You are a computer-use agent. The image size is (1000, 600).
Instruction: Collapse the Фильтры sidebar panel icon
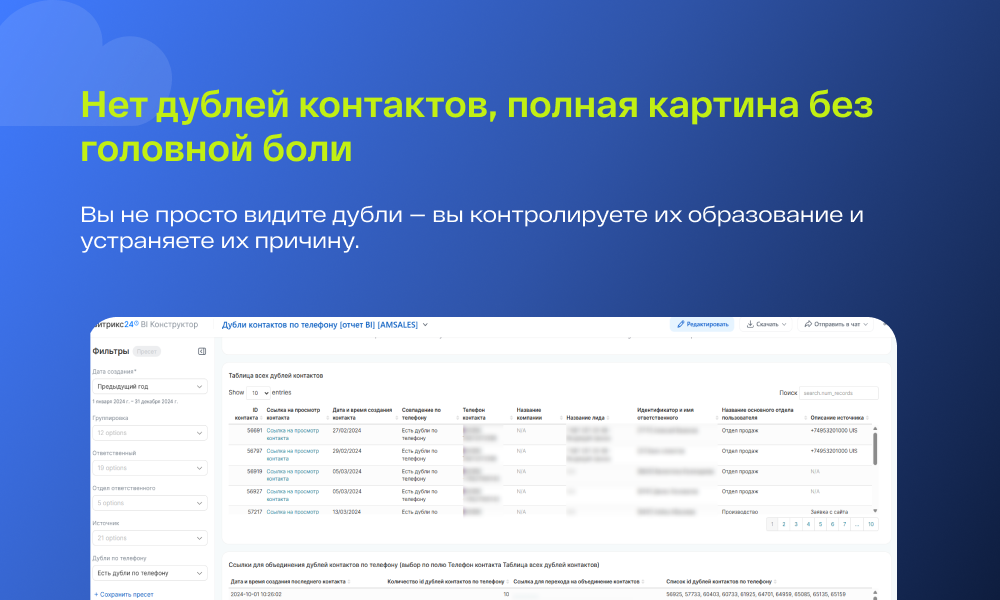coord(202,351)
